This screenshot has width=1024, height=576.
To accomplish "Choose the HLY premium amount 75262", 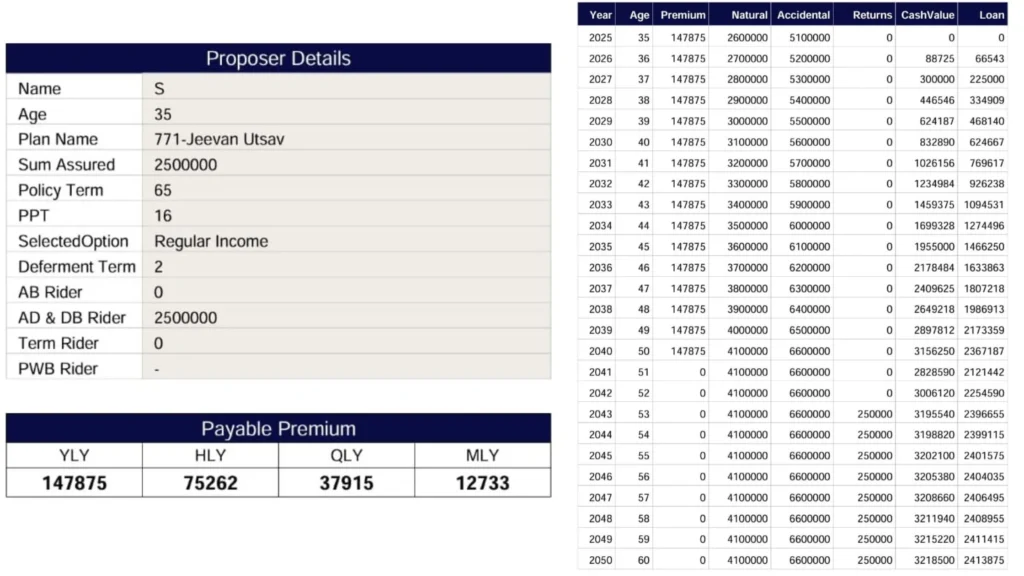I will [210, 483].
